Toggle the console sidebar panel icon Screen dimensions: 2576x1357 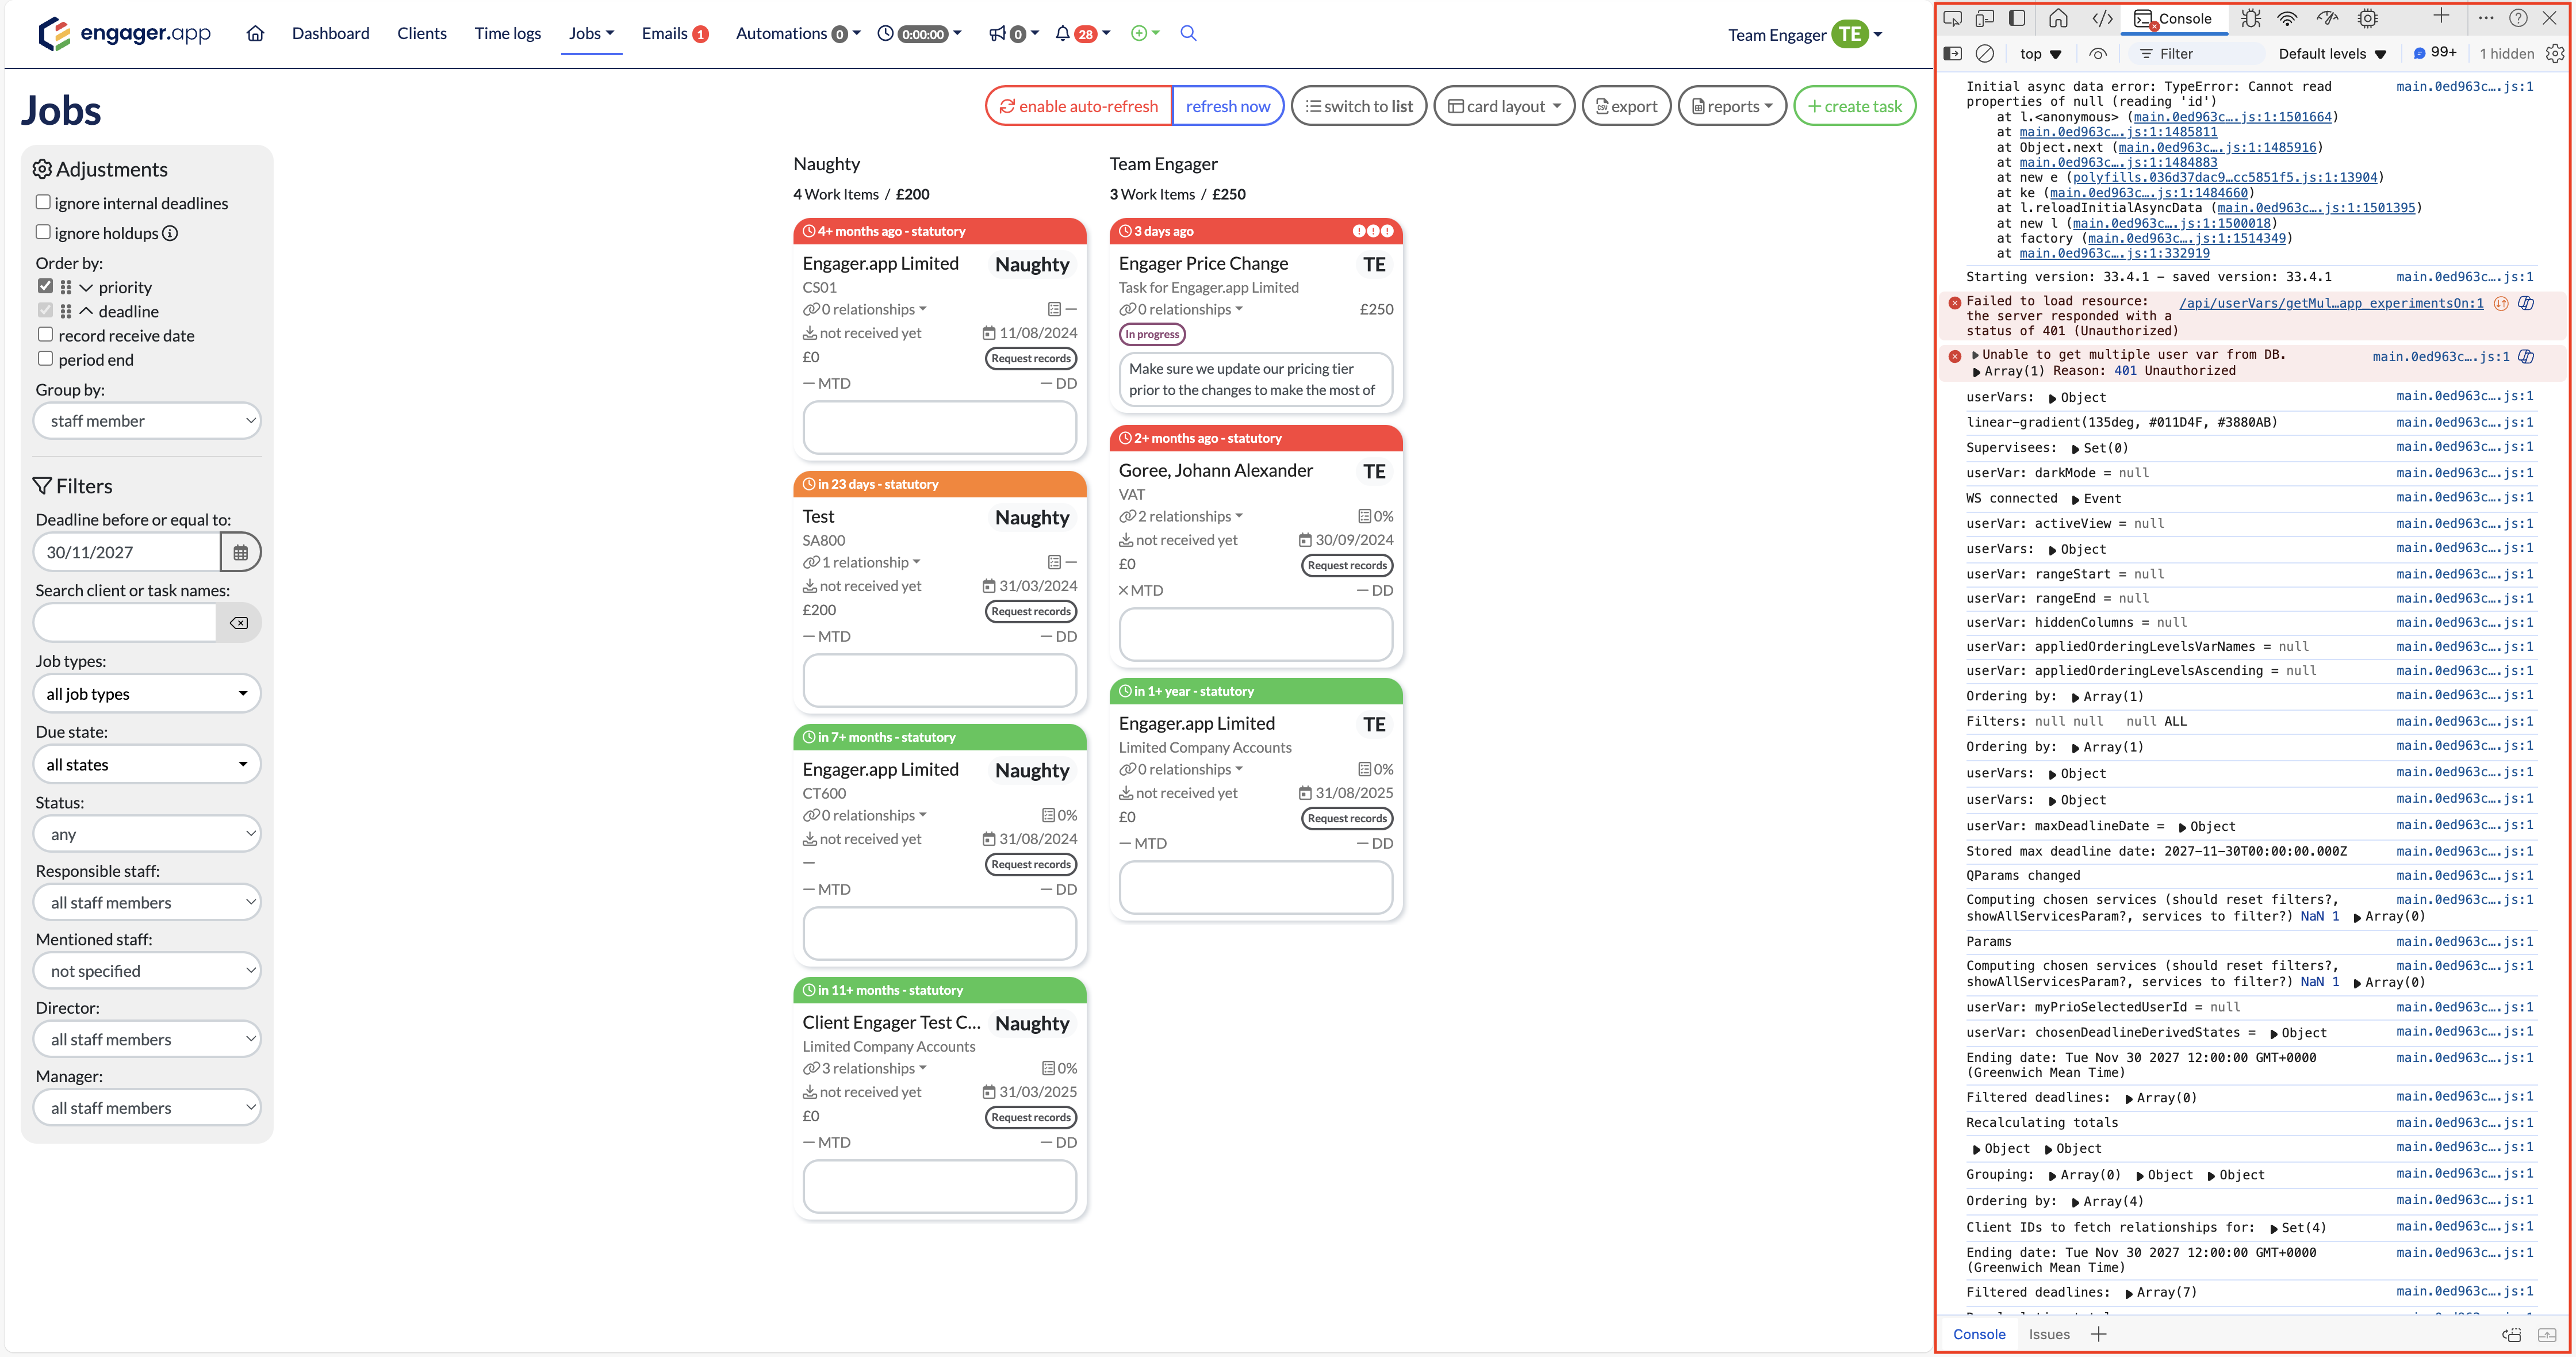(x=1953, y=53)
